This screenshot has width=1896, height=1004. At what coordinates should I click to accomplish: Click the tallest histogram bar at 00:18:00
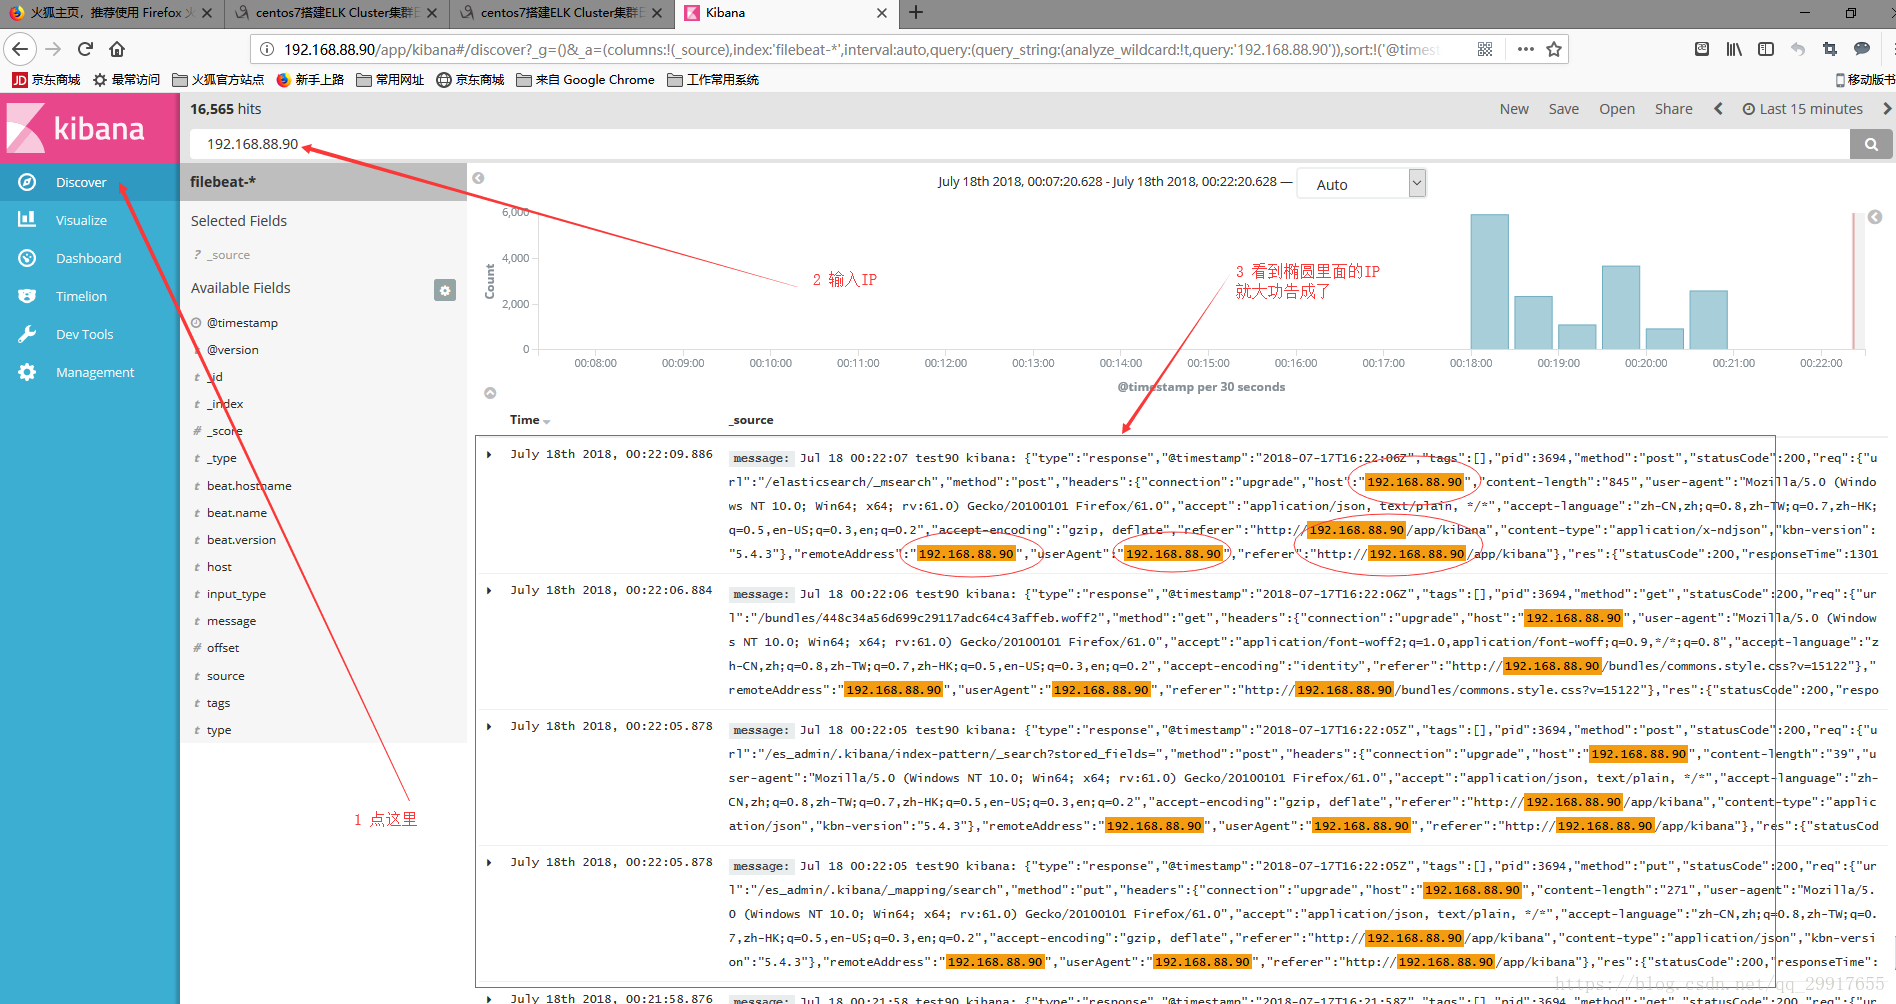click(1489, 282)
